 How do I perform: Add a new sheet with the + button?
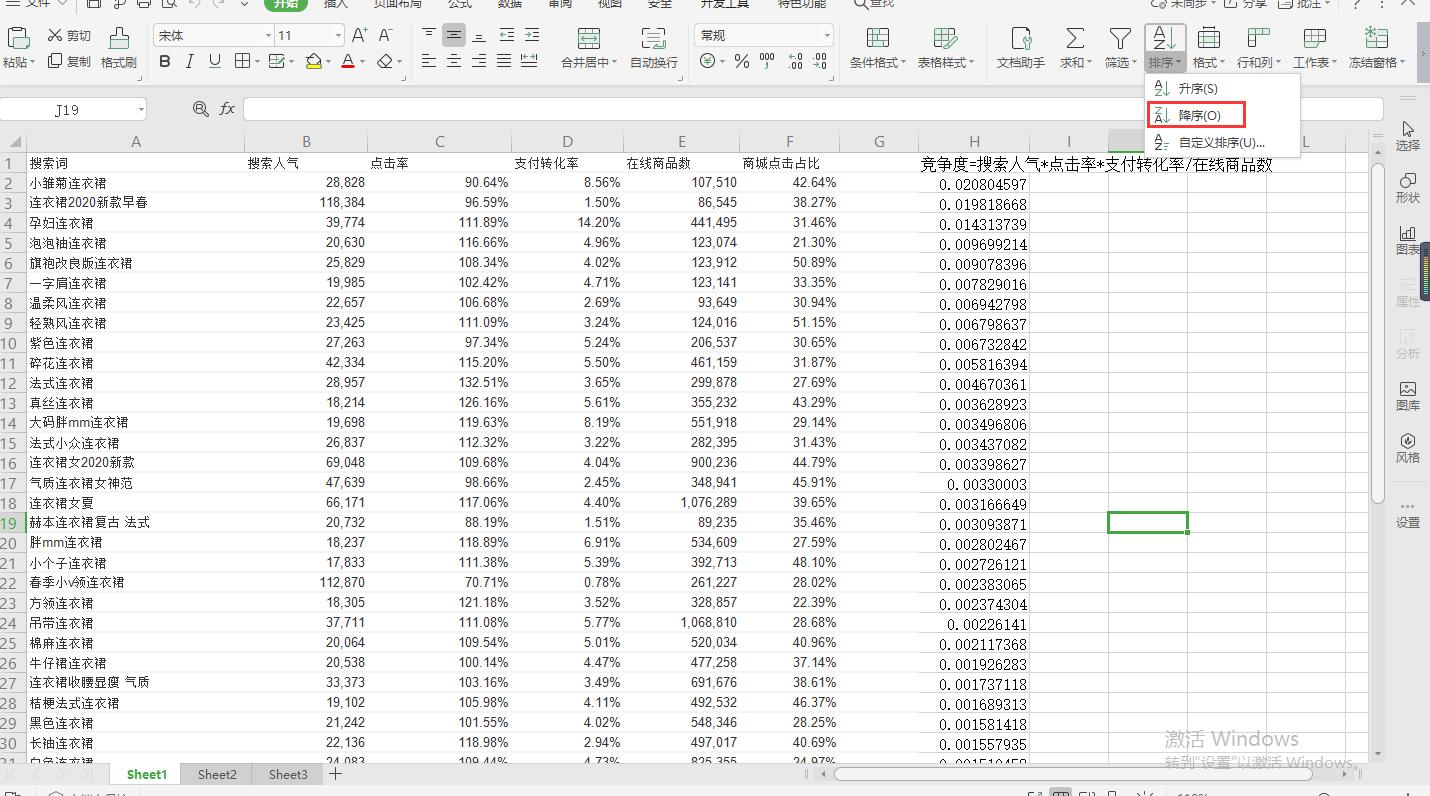[334, 774]
